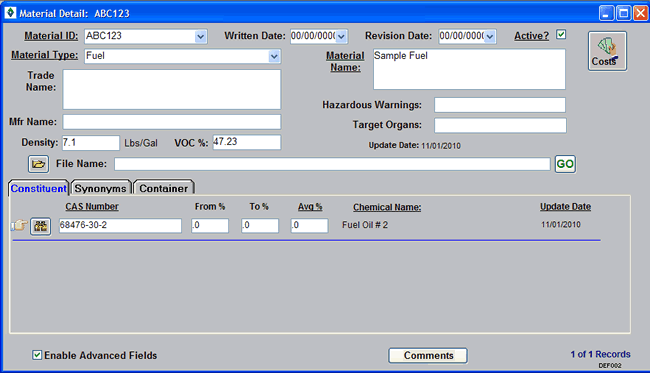Click the Material Name underlined label
Screen dimensions: 650x373
click(x=345, y=61)
